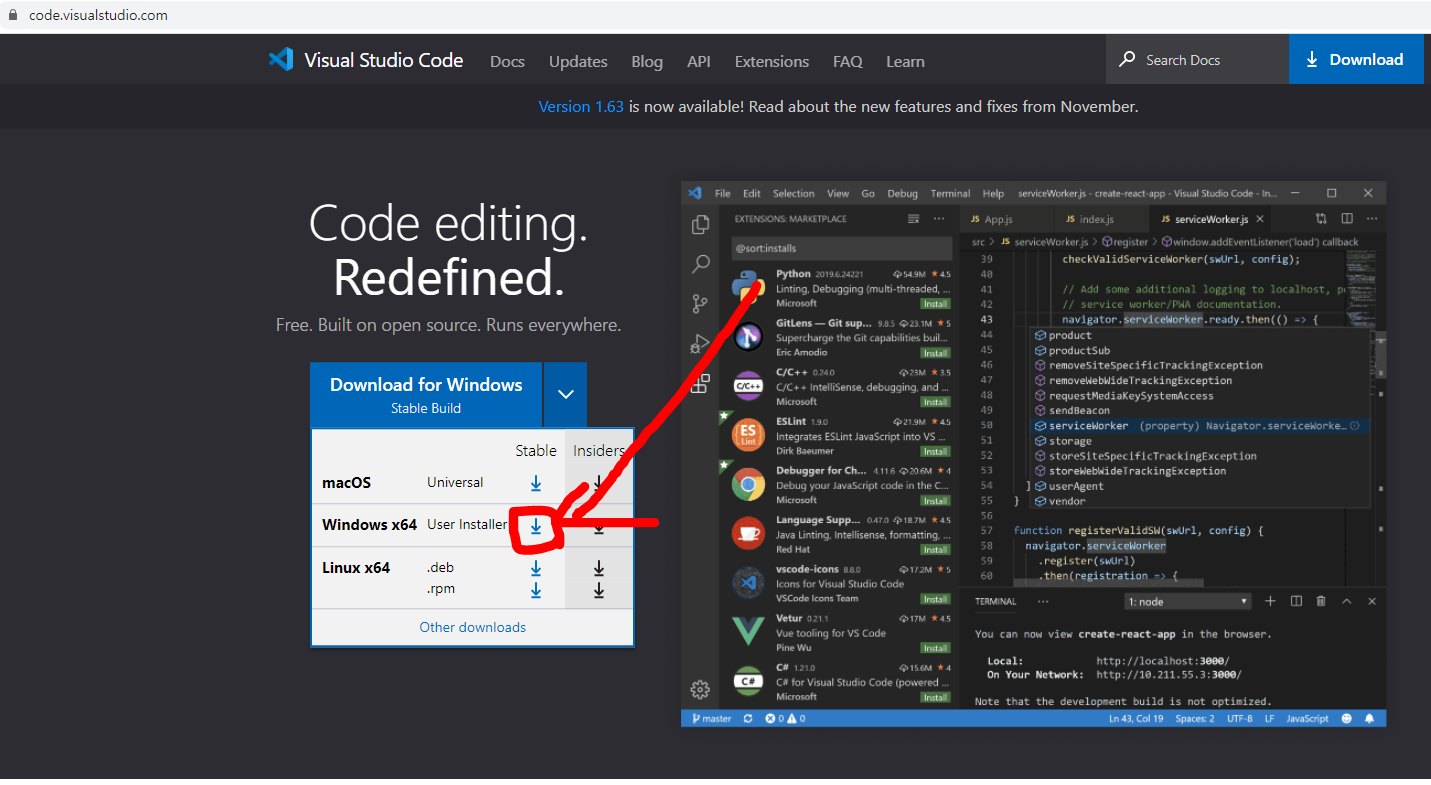Click the clear extensions filter icon
1431x785 pixels.
coord(913,218)
